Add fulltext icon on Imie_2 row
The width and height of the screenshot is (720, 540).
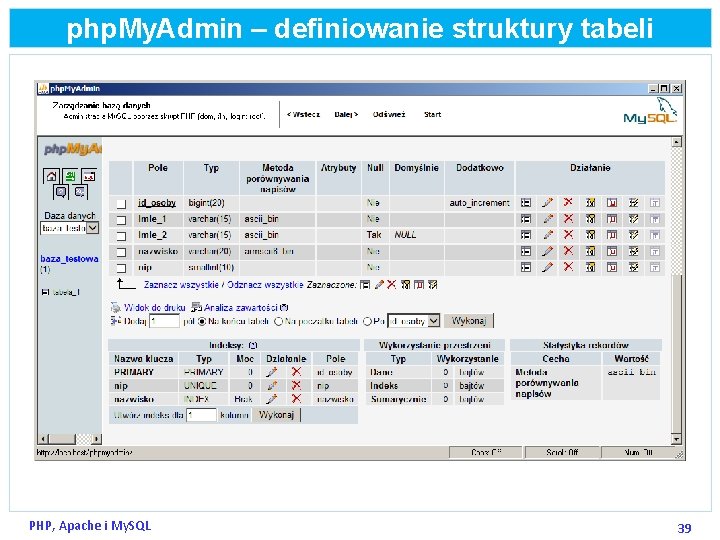(x=655, y=235)
